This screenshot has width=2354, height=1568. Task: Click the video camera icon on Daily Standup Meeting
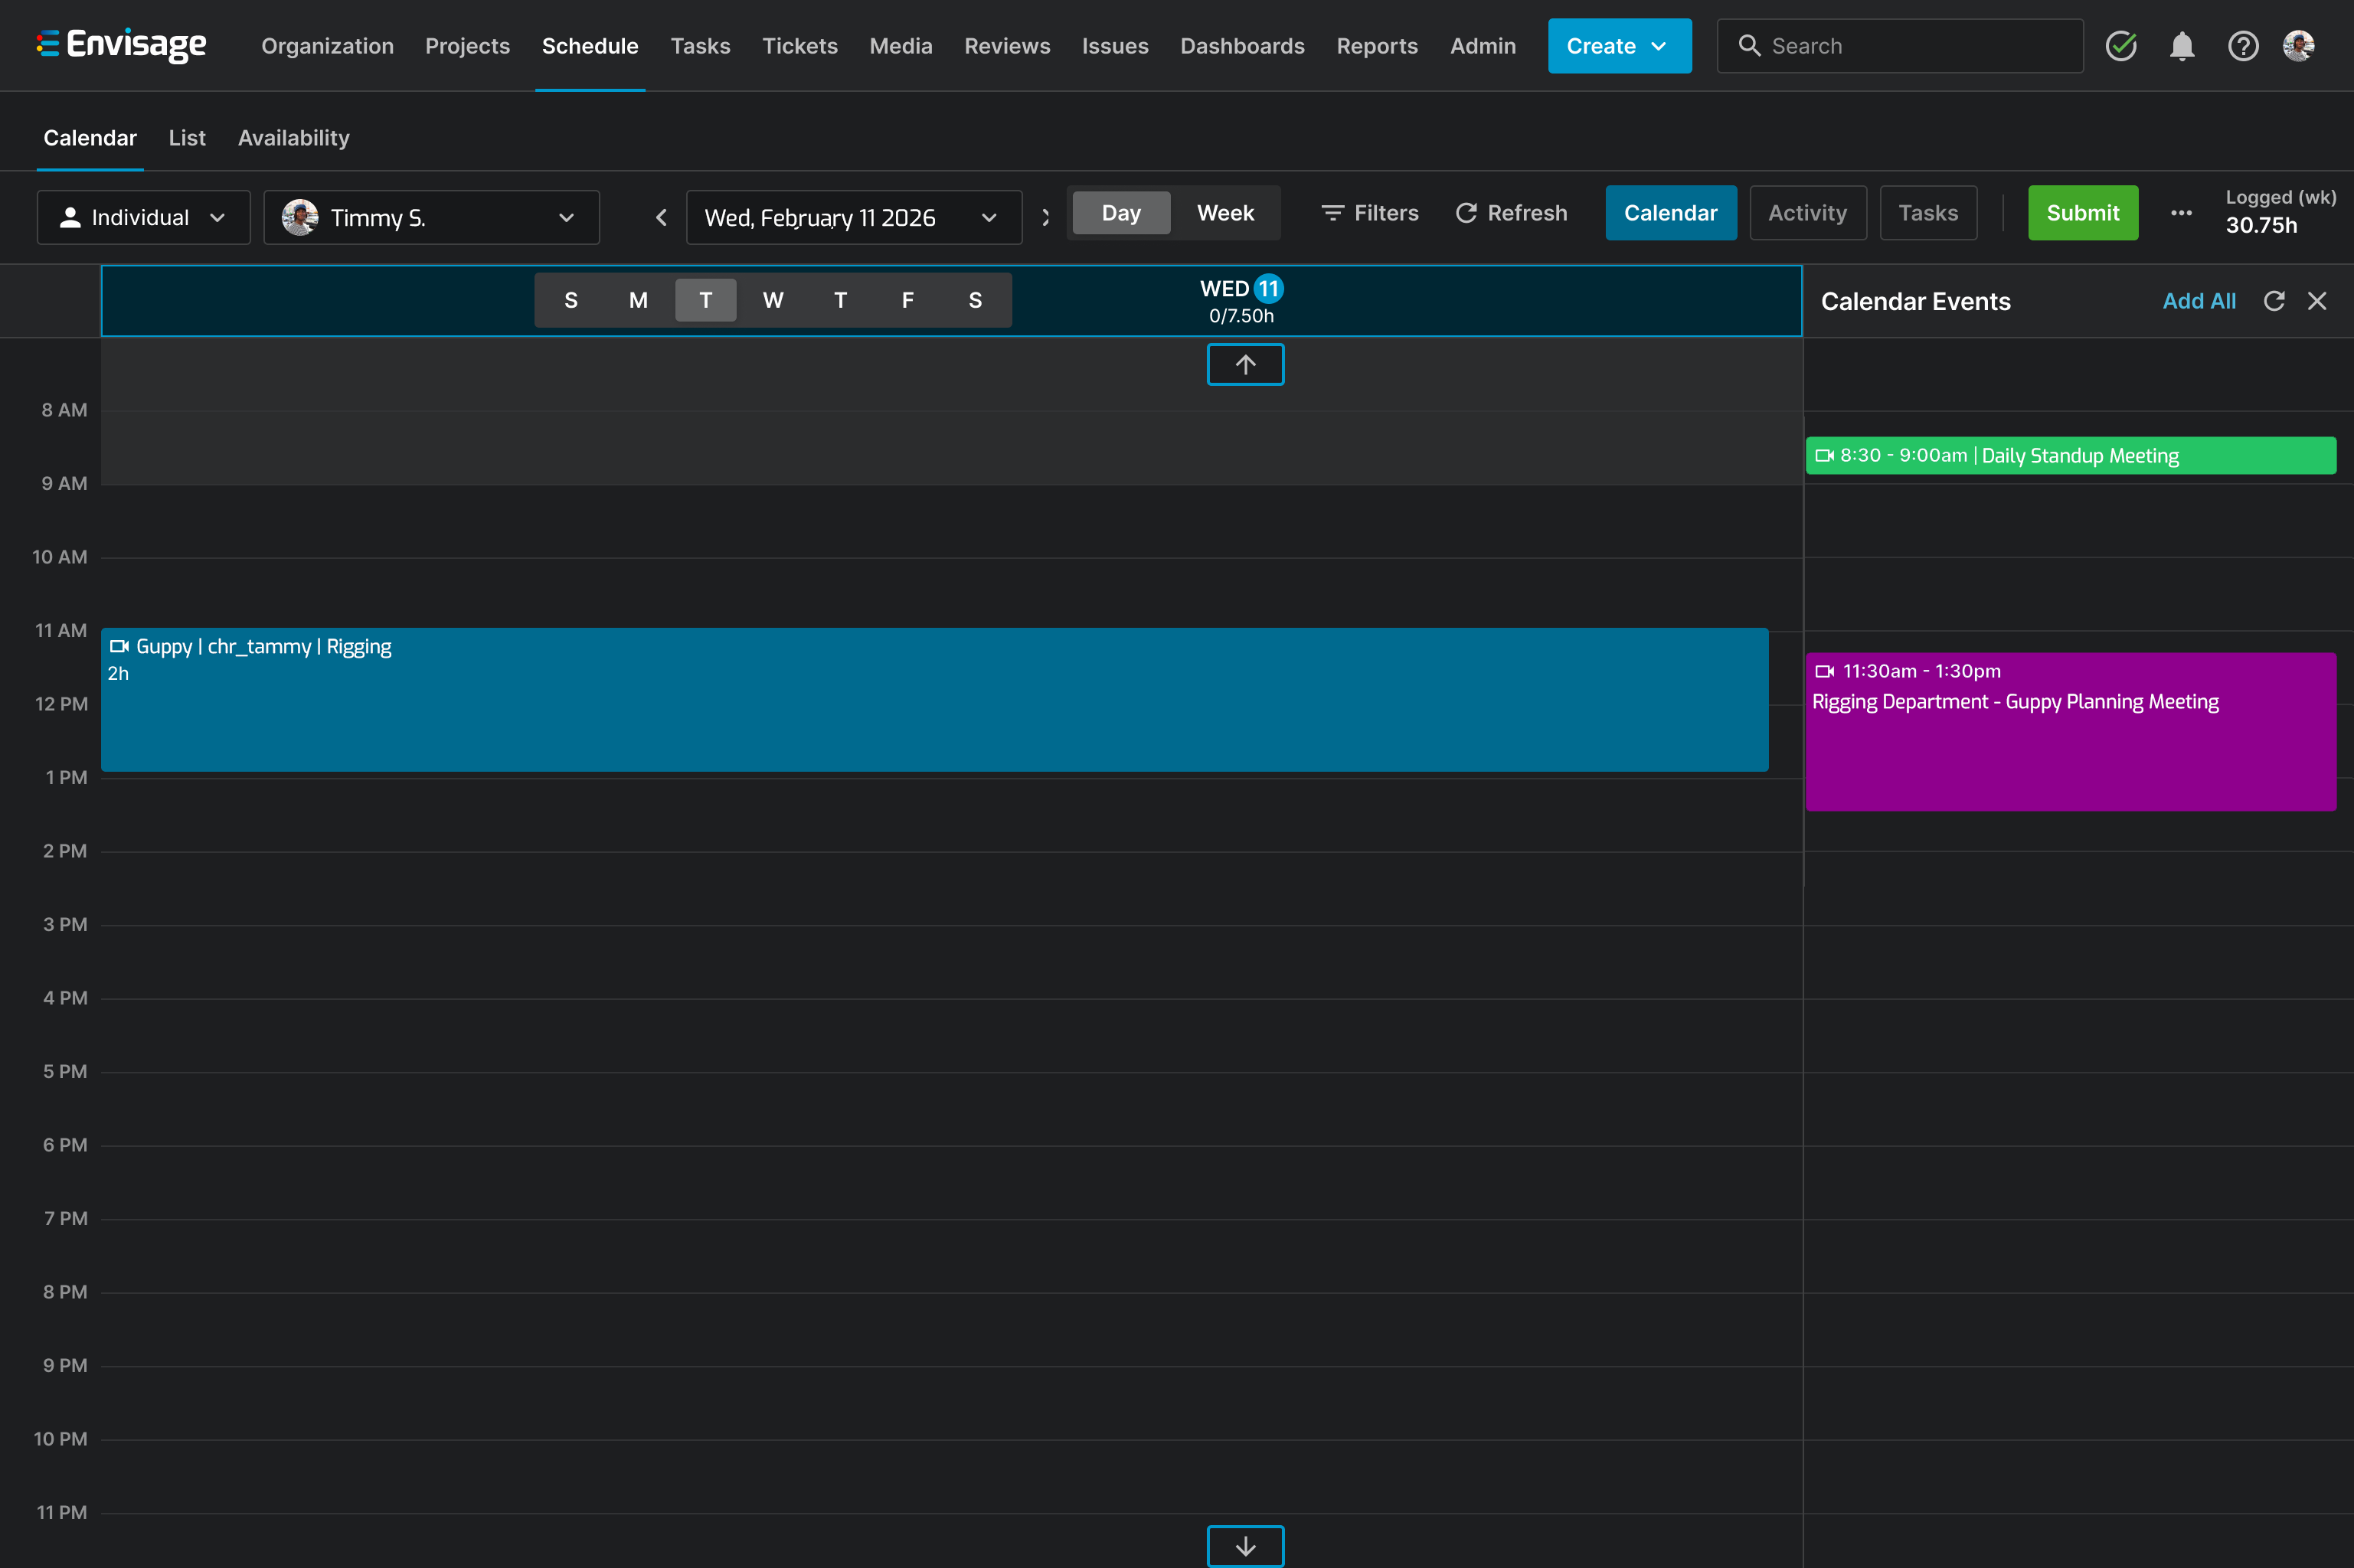coord(1824,455)
